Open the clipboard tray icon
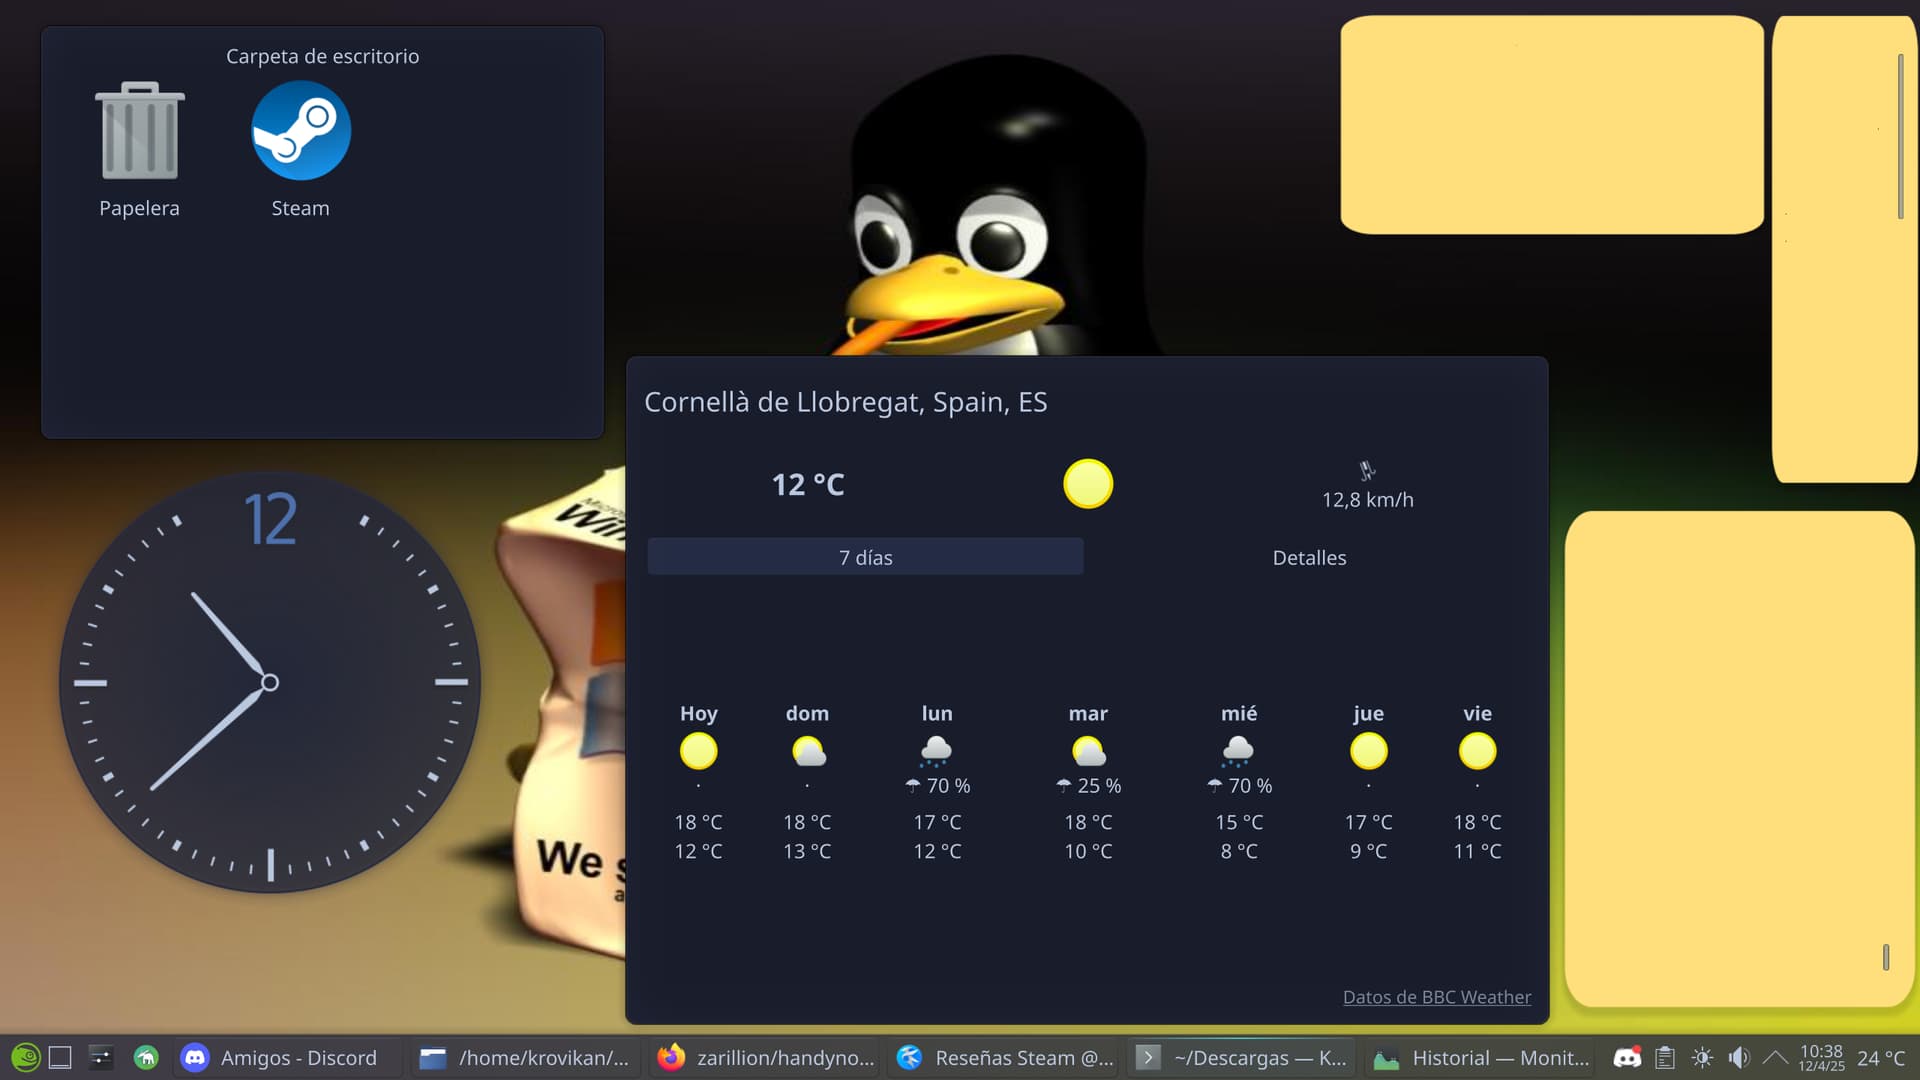The width and height of the screenshot is (1920, 1080). (x=1665, y=1057)
